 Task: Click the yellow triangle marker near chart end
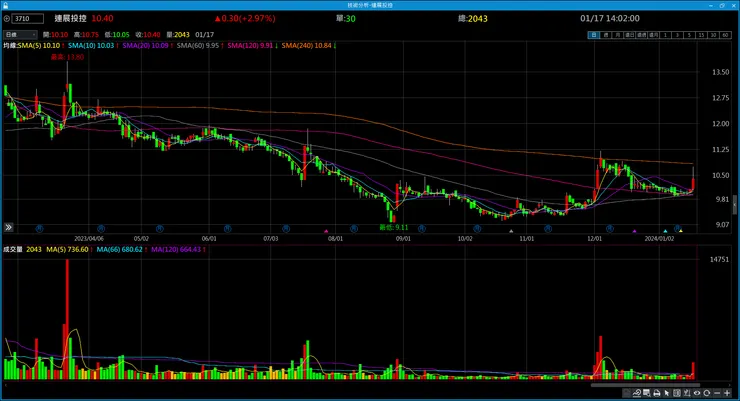(x=681, y=231)
